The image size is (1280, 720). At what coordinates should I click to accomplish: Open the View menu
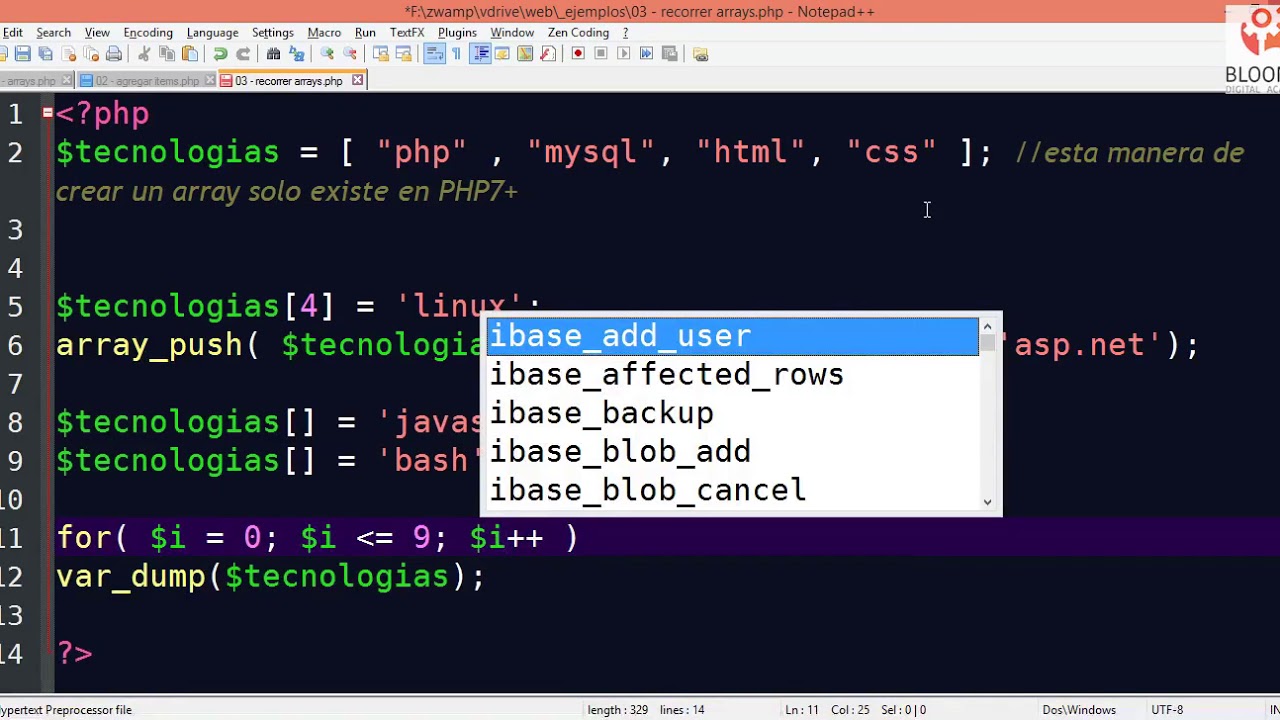click(97, 32)
